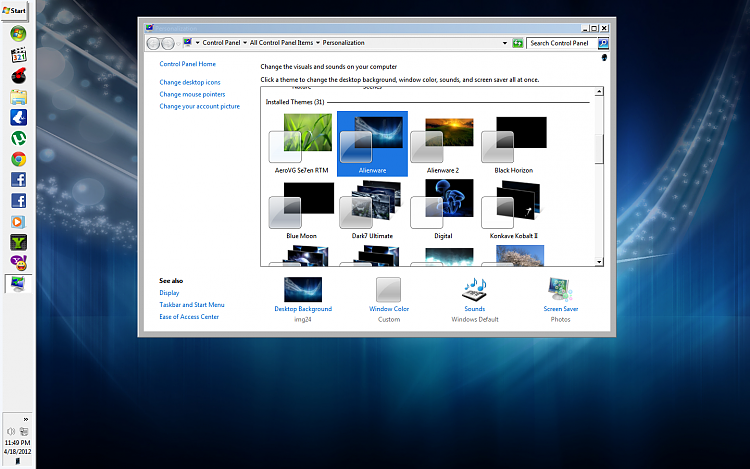Launch Google Chrome from the taskbar

point(18,159)
